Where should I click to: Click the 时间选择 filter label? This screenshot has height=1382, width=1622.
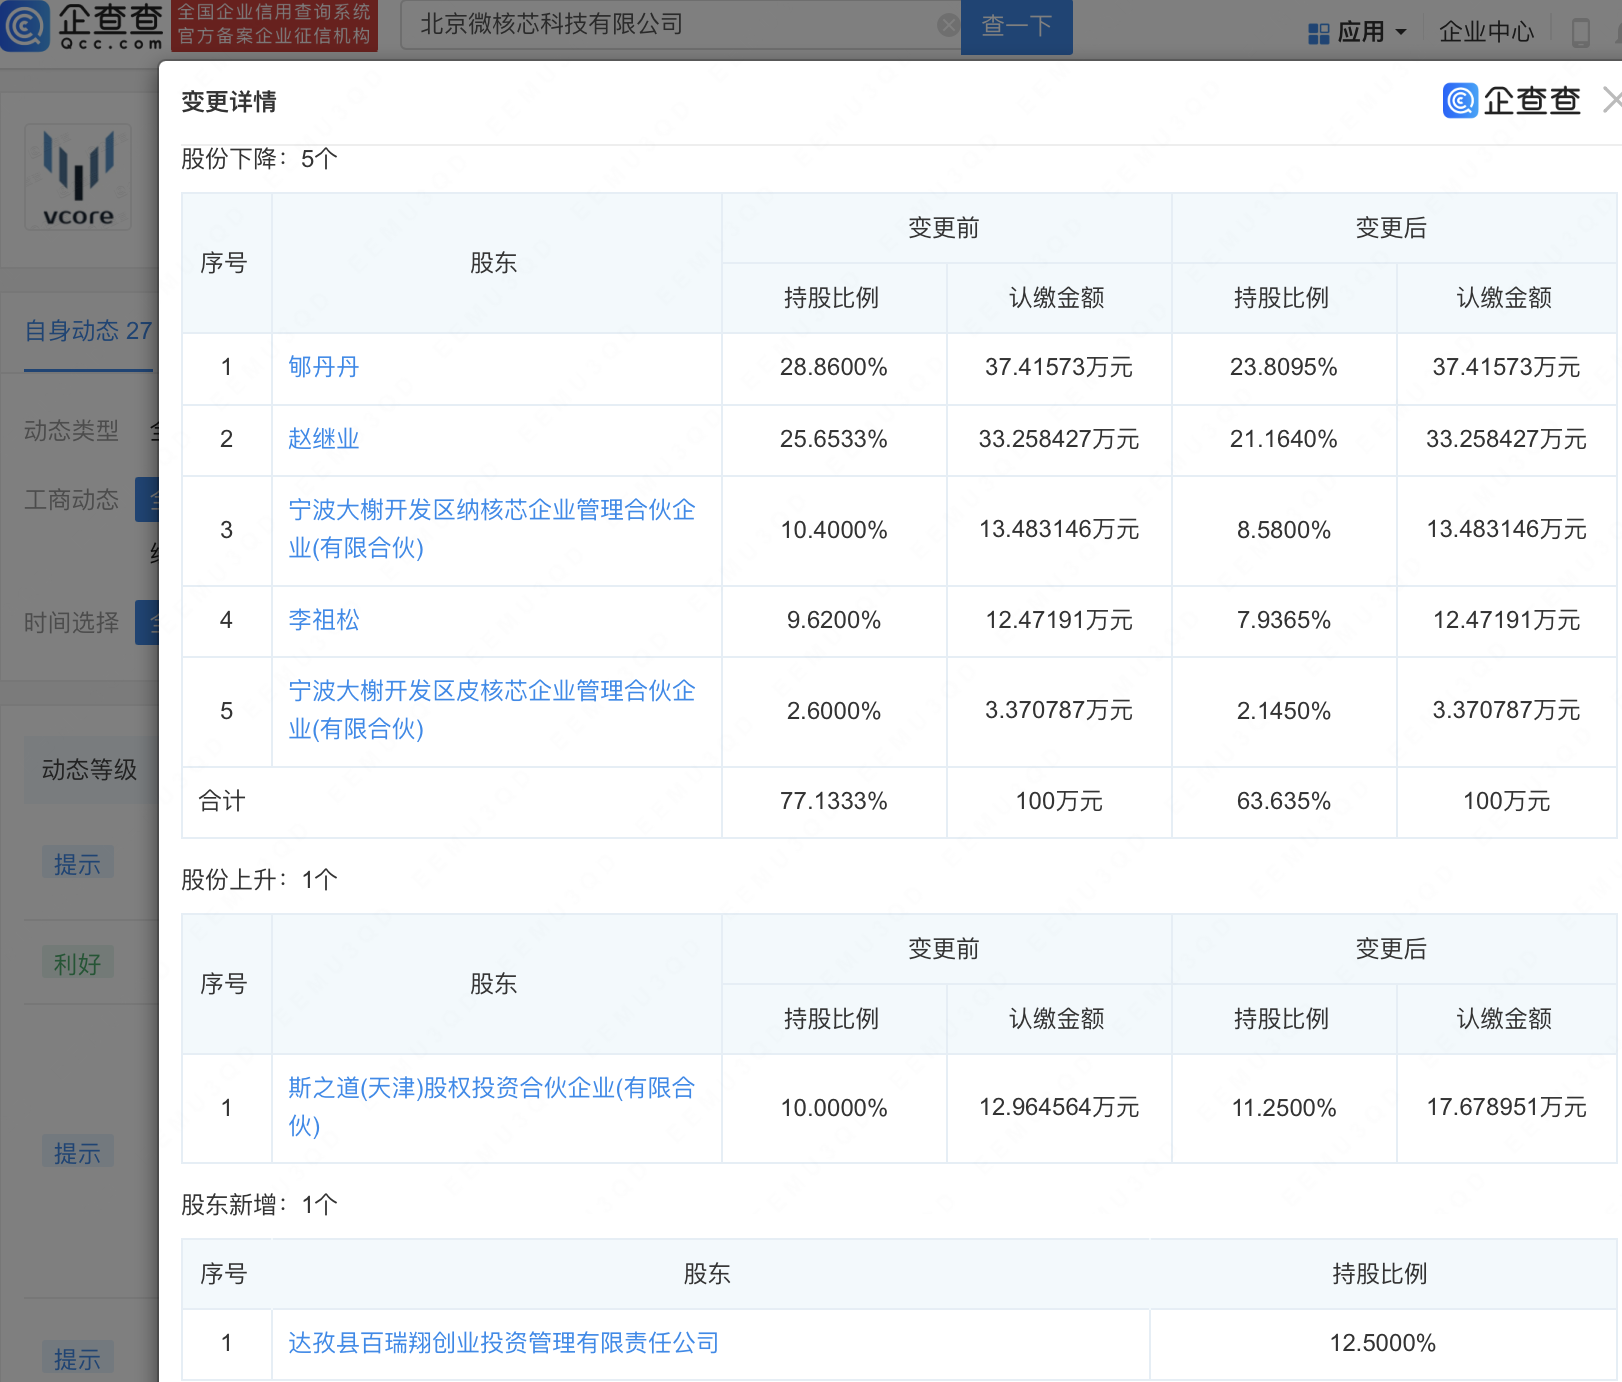tap(71, 623)
